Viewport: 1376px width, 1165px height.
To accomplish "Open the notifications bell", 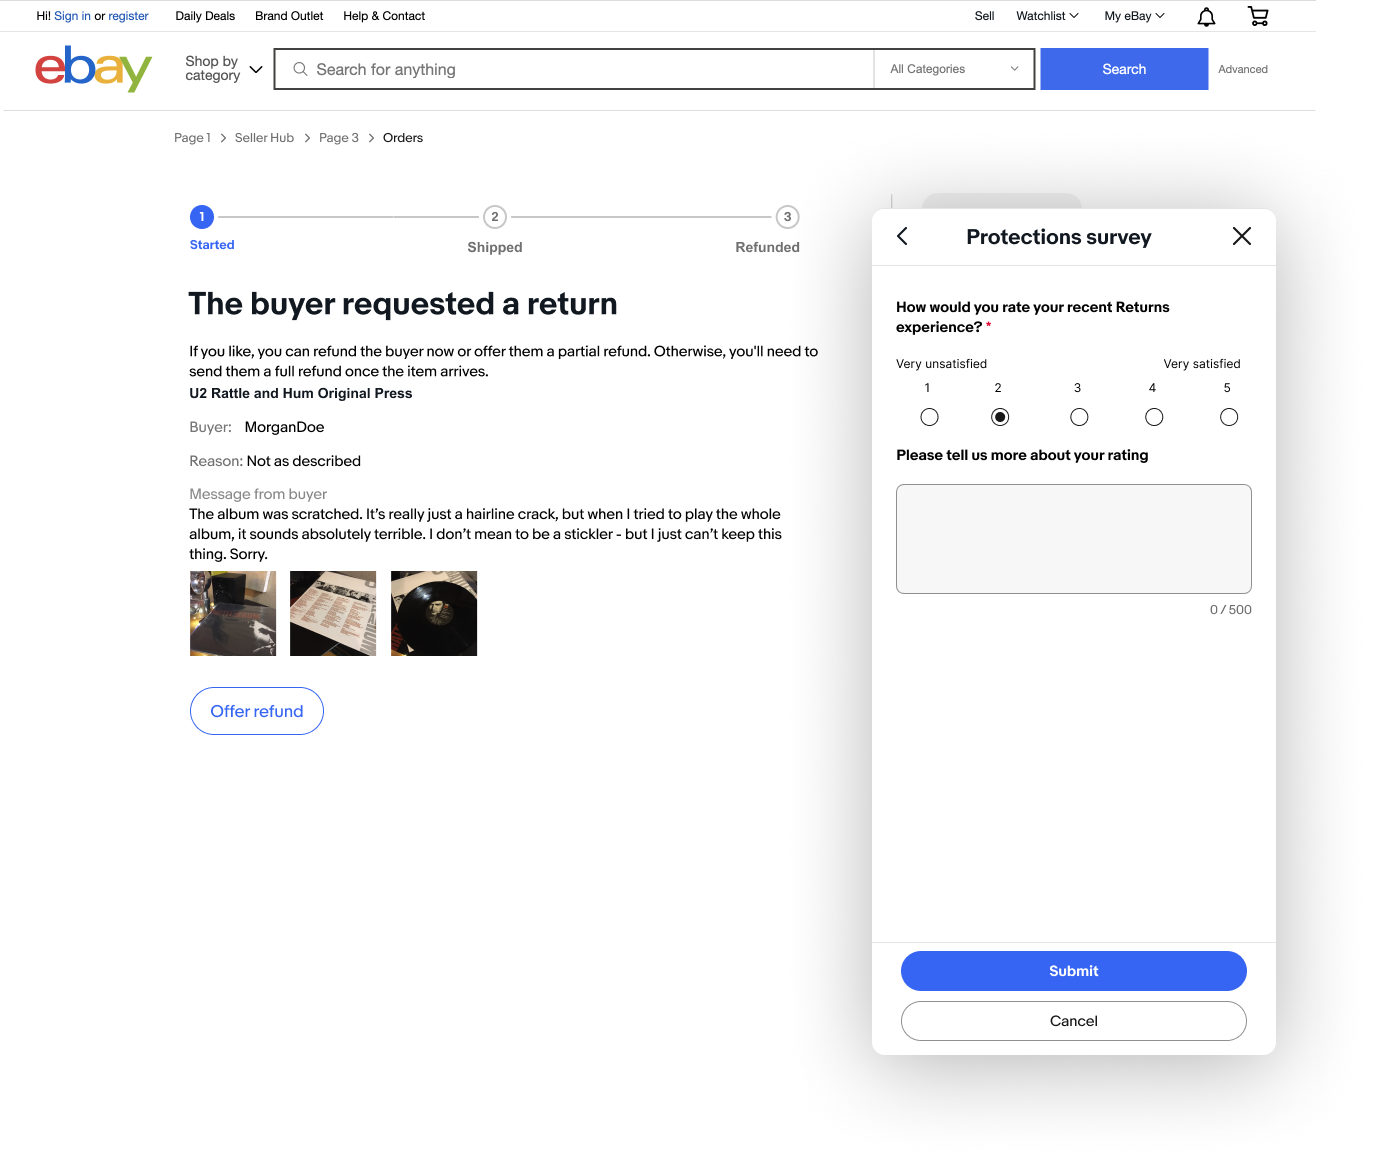I will (1206, 16).
